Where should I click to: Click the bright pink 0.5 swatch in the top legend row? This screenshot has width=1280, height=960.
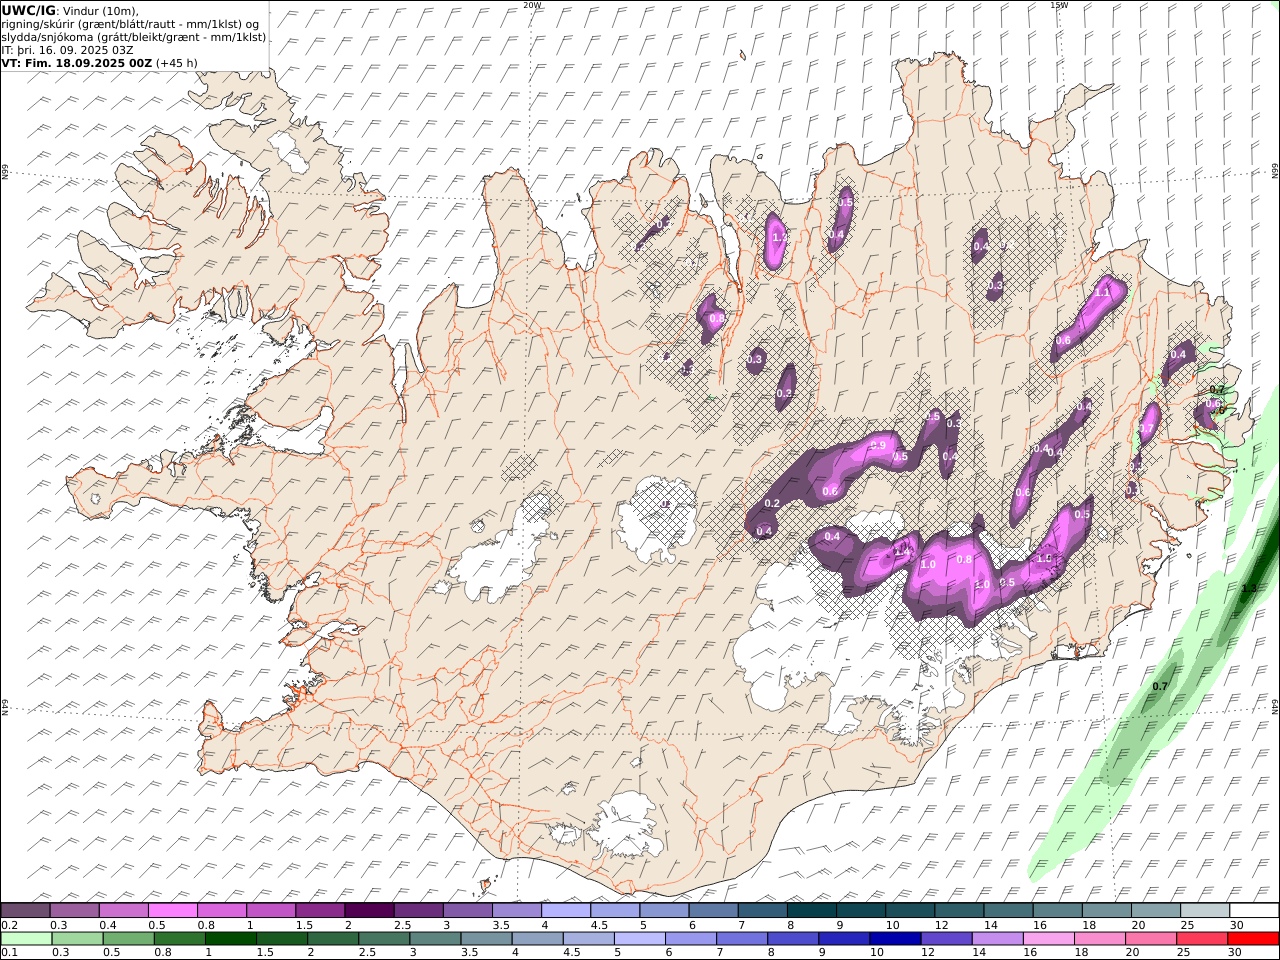(x=172, y=911)
